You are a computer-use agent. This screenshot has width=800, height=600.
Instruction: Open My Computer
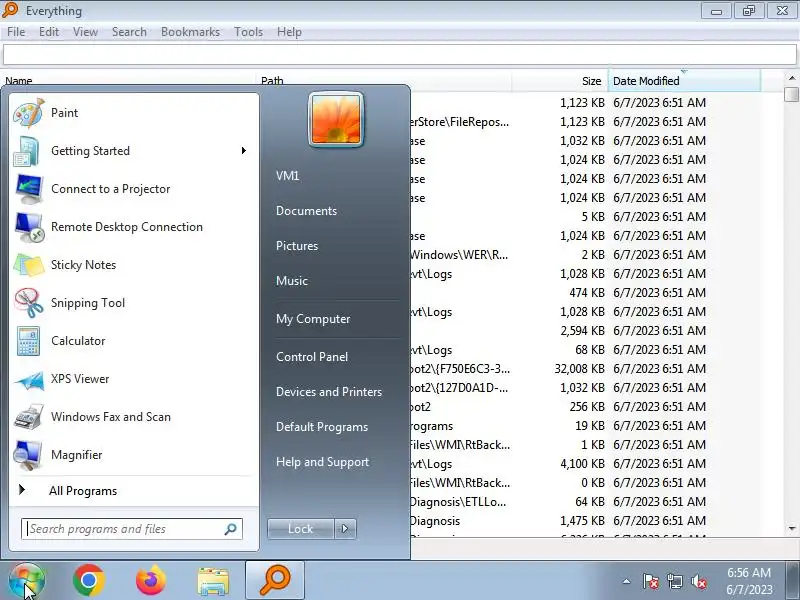313,319
